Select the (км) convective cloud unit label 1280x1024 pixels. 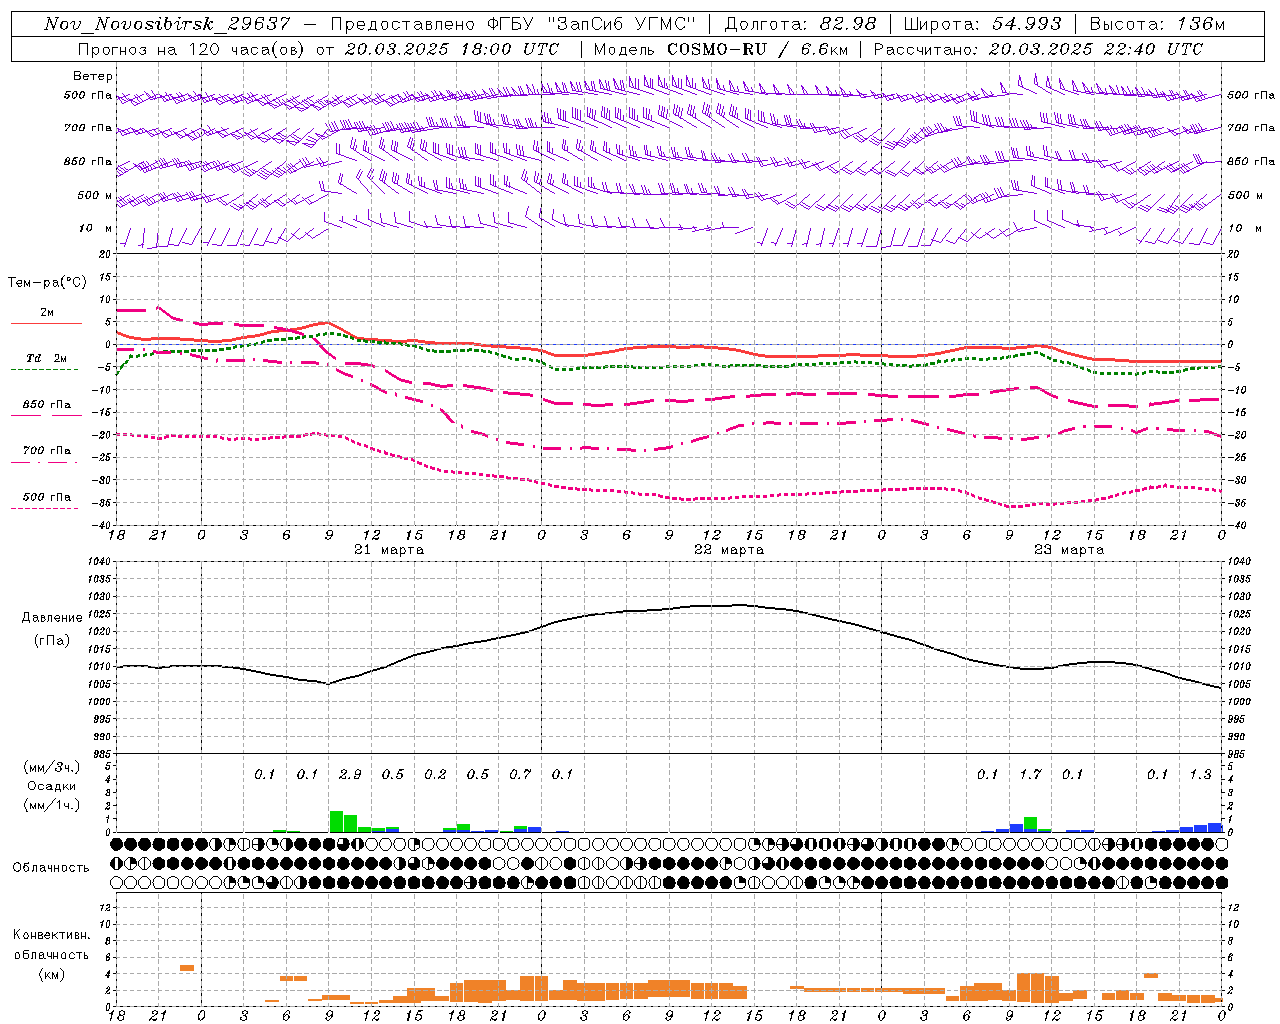pos(51,975)
